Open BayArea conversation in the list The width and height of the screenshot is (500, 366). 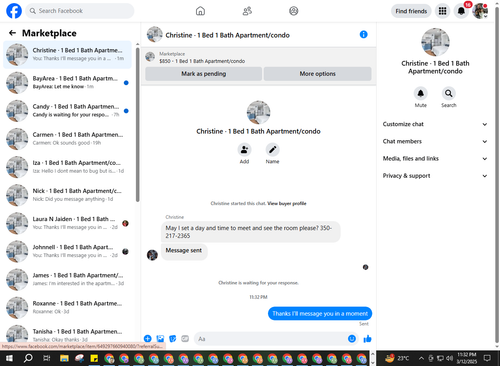(67, 83)
